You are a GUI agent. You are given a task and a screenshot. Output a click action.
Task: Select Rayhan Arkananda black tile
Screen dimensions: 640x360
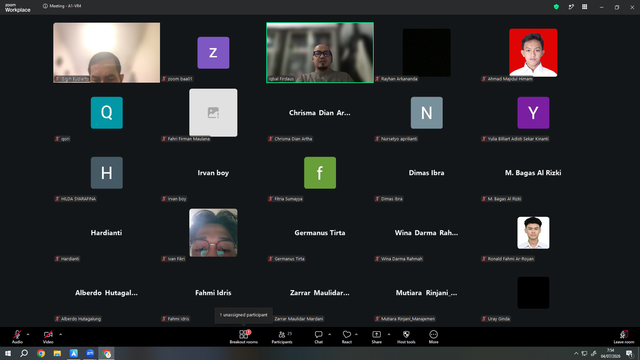(427, 53)
